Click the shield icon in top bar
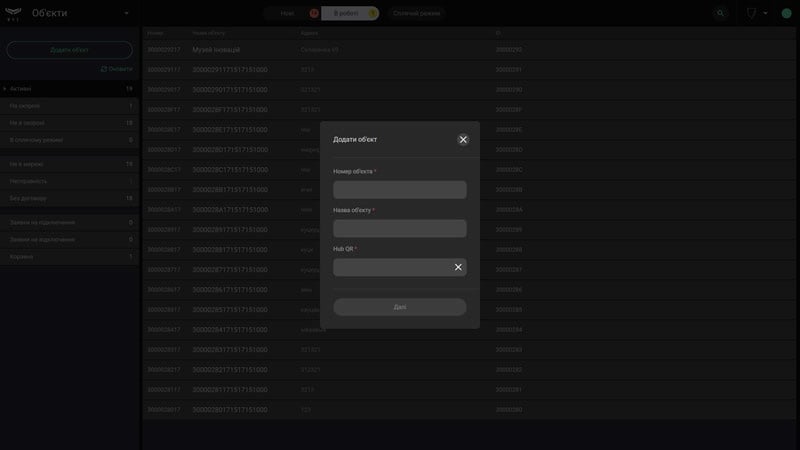Screen dimensions: 800x450 [751, 13]
